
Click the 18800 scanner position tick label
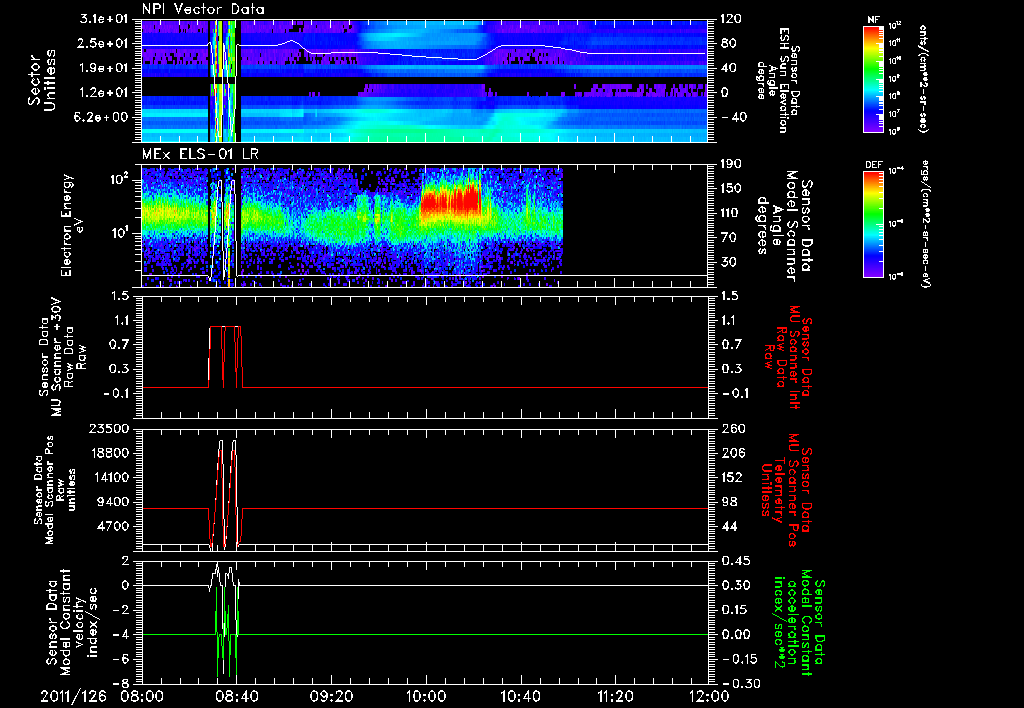coord(110,453)
